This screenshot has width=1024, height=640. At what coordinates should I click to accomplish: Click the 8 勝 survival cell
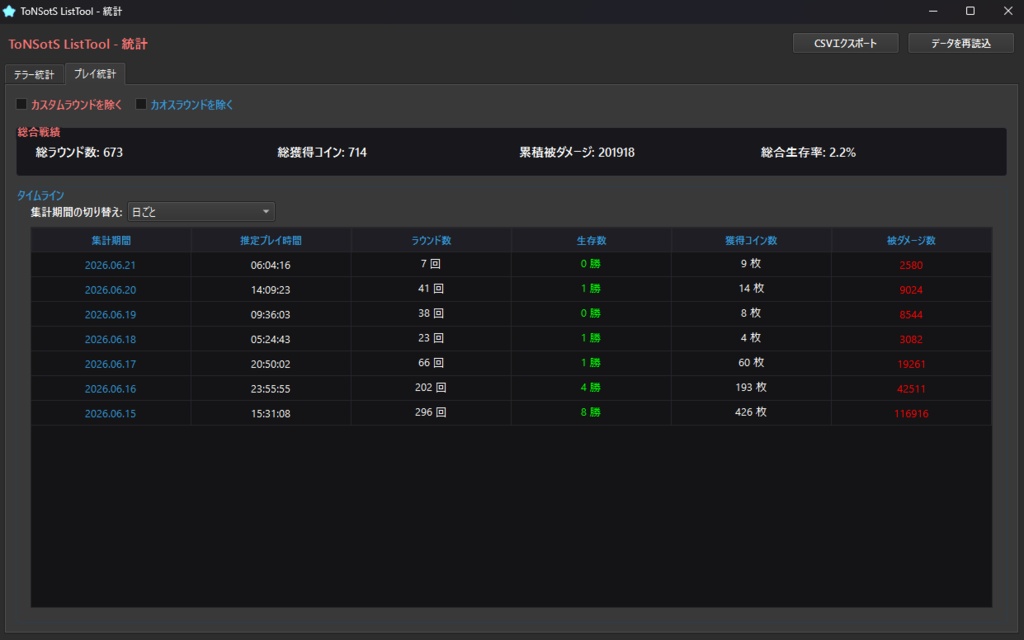(591, 413)
